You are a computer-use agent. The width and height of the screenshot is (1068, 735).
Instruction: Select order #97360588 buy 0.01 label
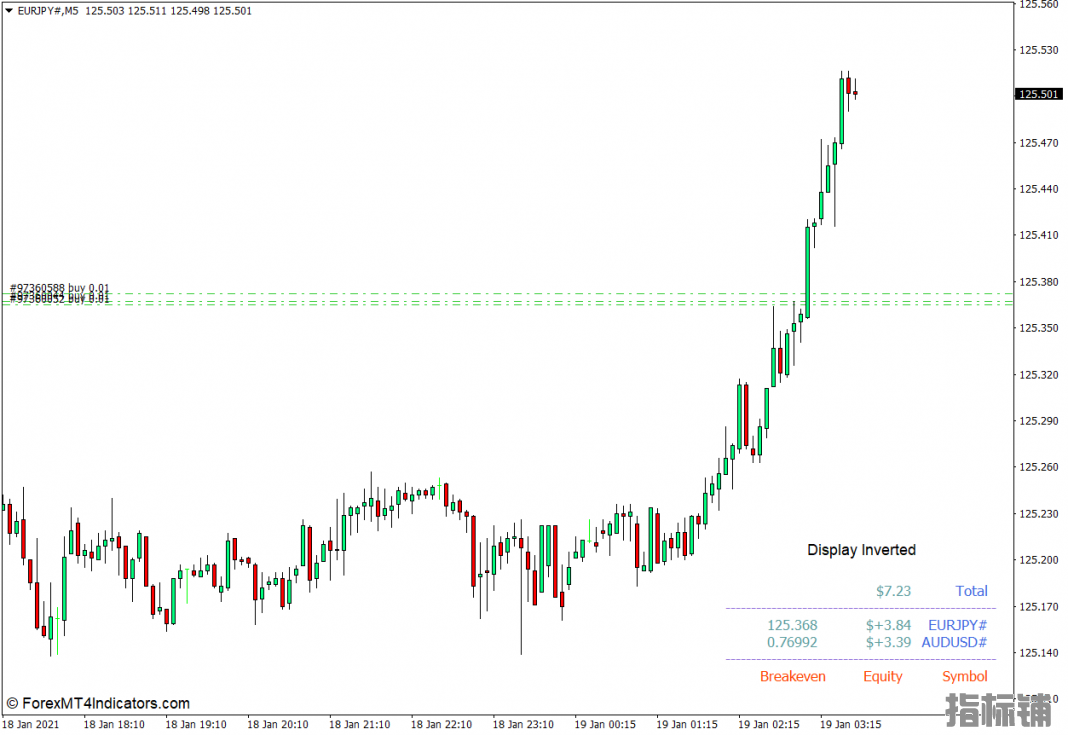(60, 288)
